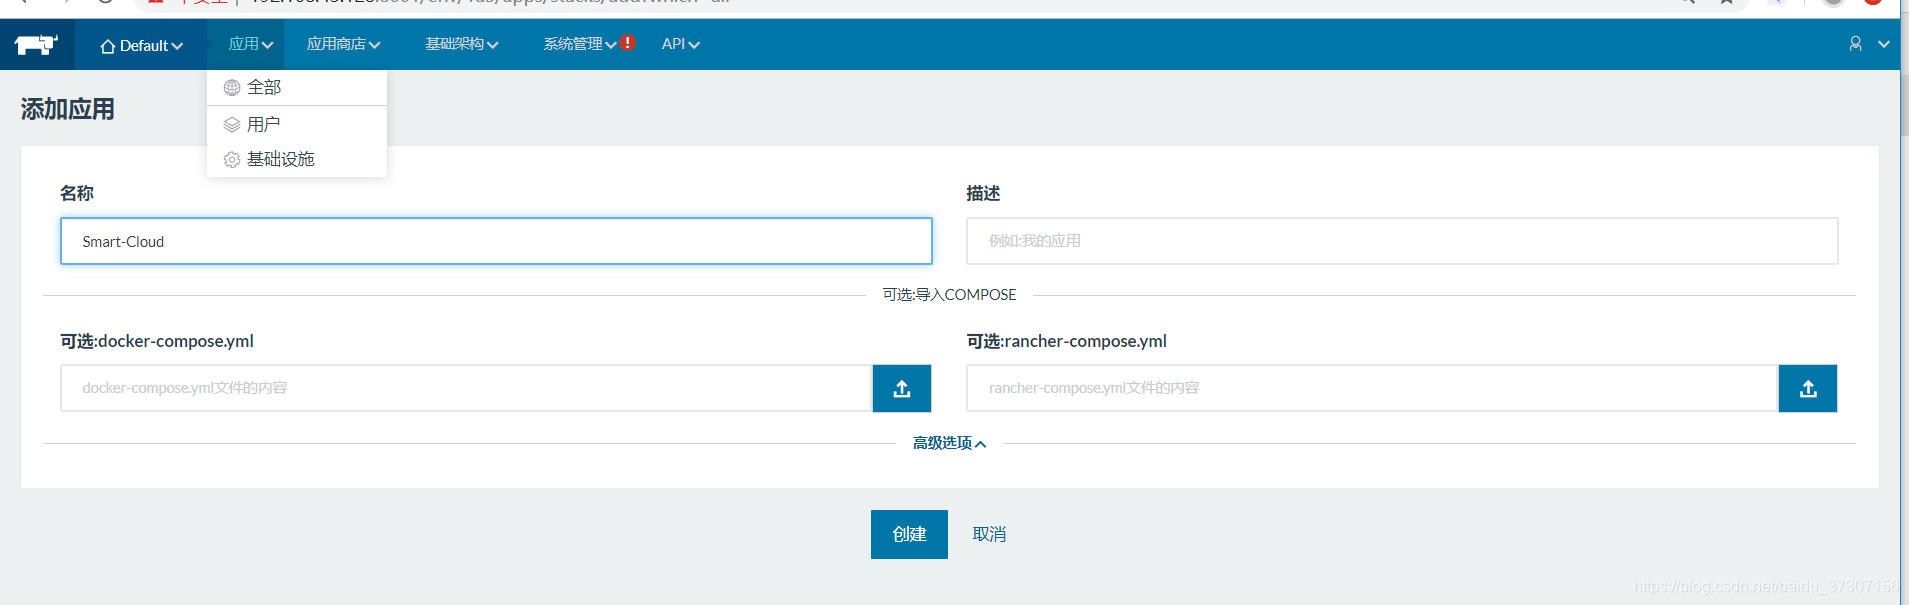Click the 名称 field label
Screen dimensions: 1909x605
point(77,193)
